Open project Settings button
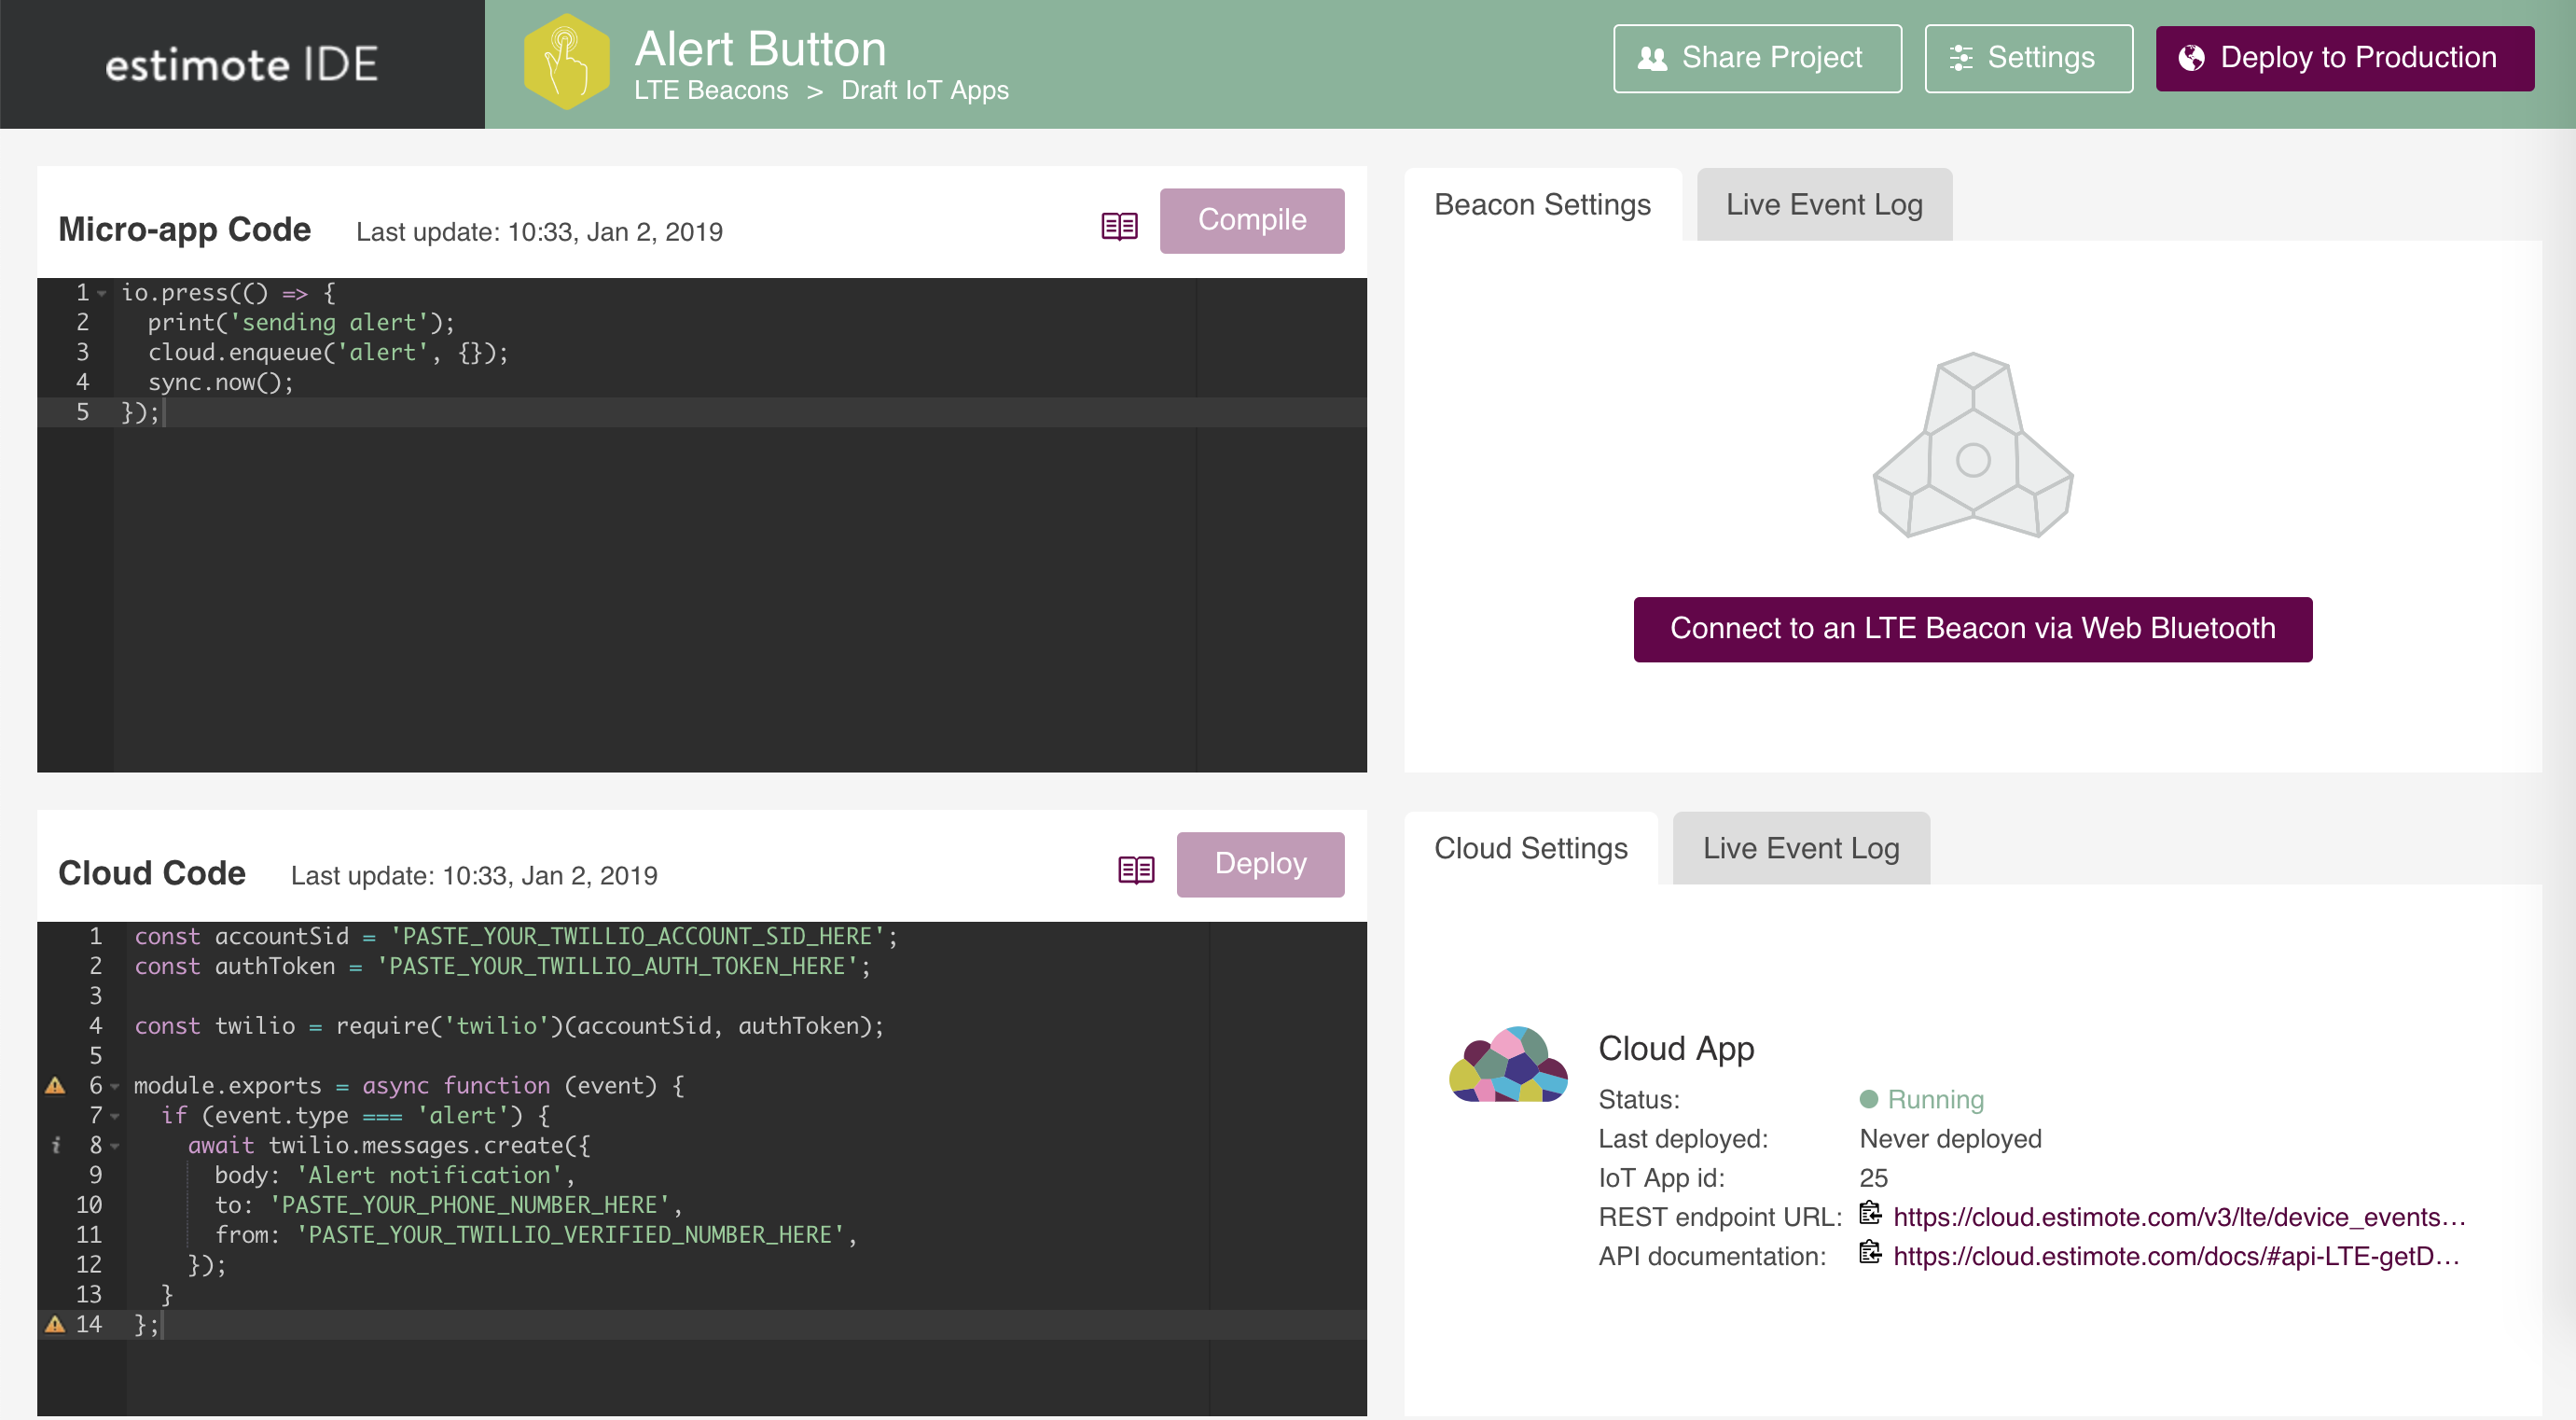Image resolution: width=2576 pixels, height=1420 pixels. tap(2028, 58)
